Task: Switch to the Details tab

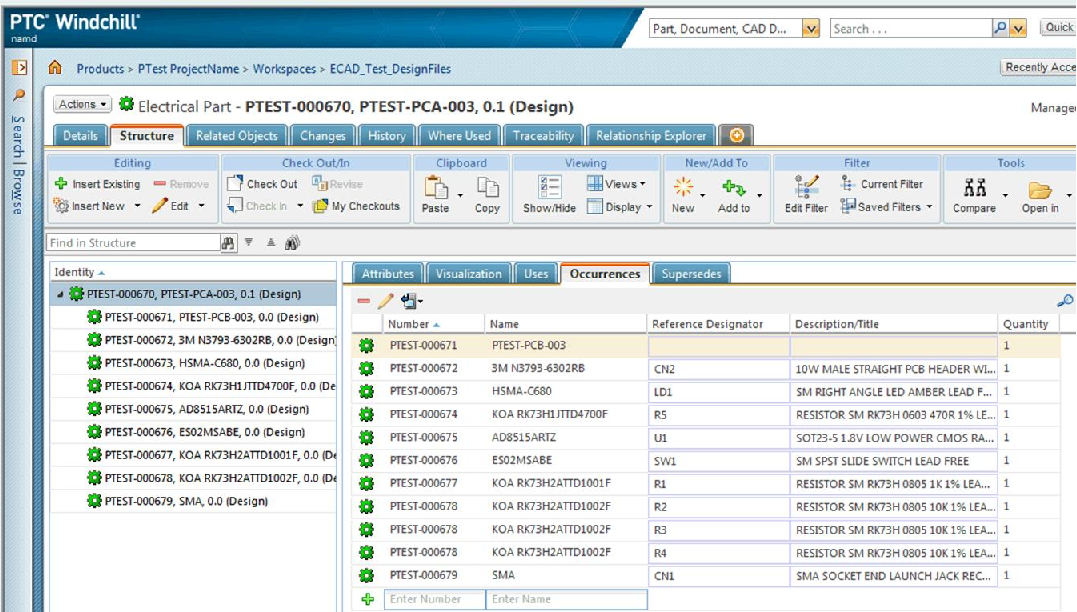Action: 80,135
